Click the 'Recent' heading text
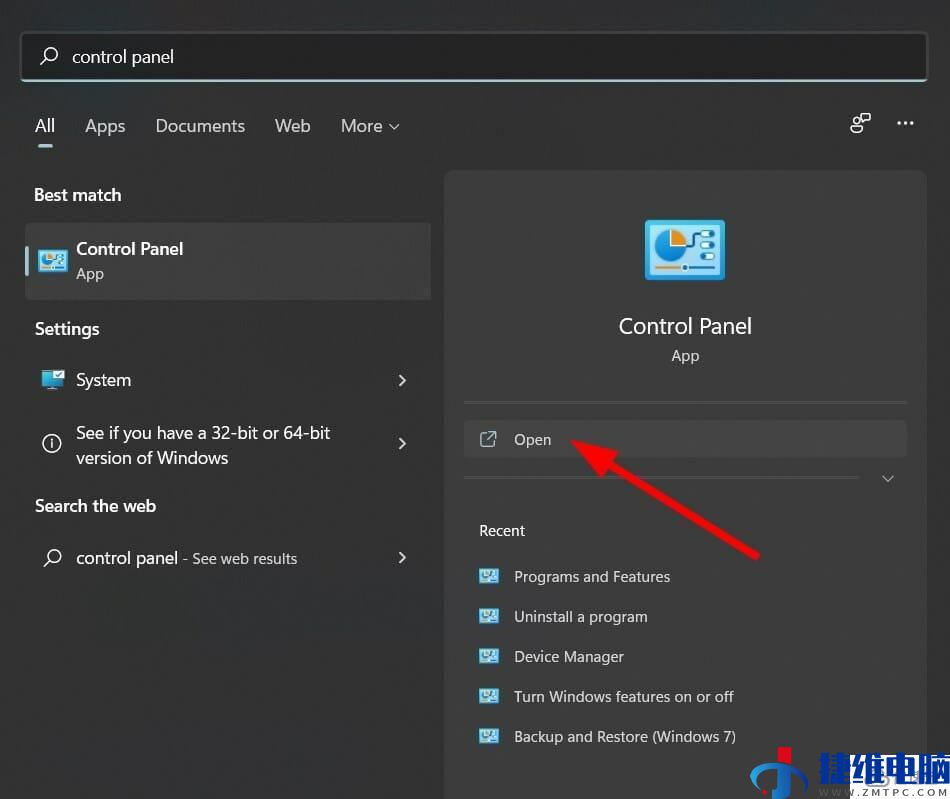 (x=502, y=531)
